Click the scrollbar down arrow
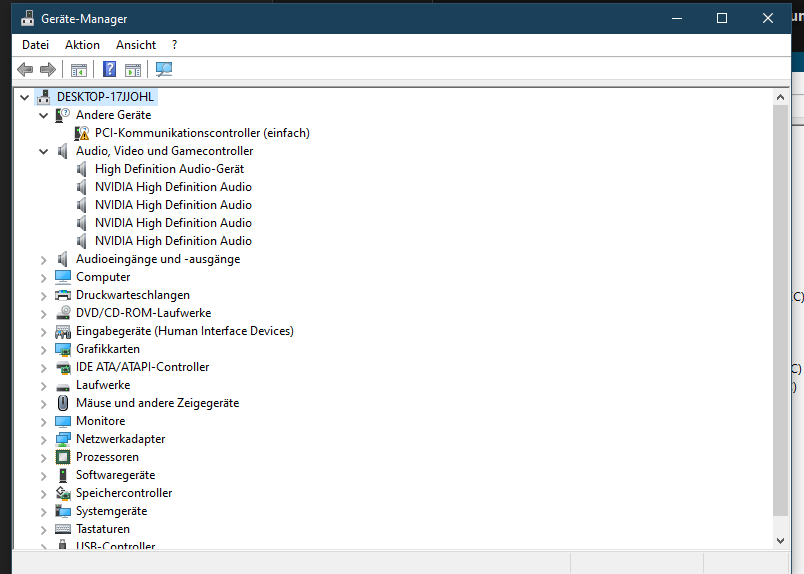The image size is (804, 574). pyautogui.click(x=780, y=541)
